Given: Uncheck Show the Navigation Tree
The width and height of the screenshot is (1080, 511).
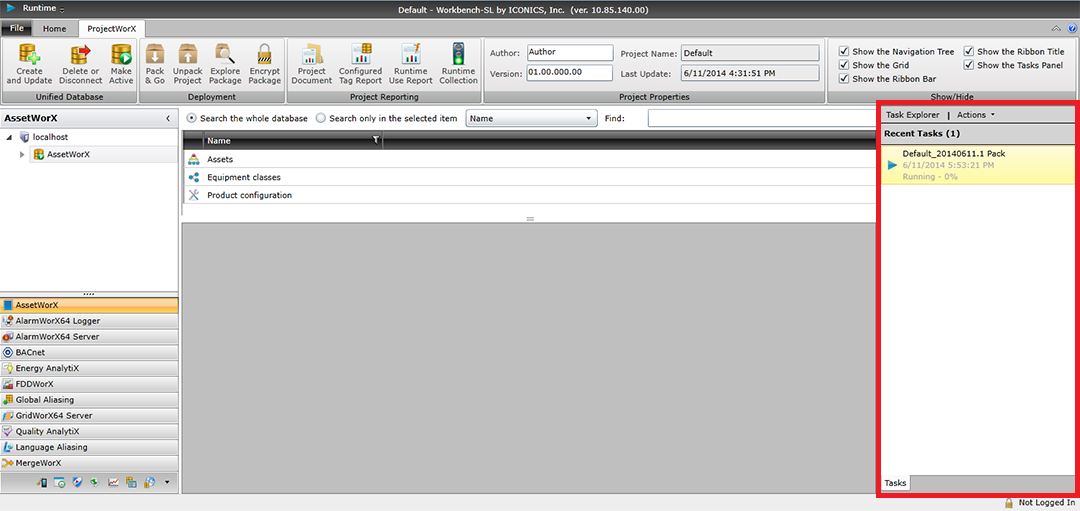Looking at the screenshot, I should (x=844, y=51).
